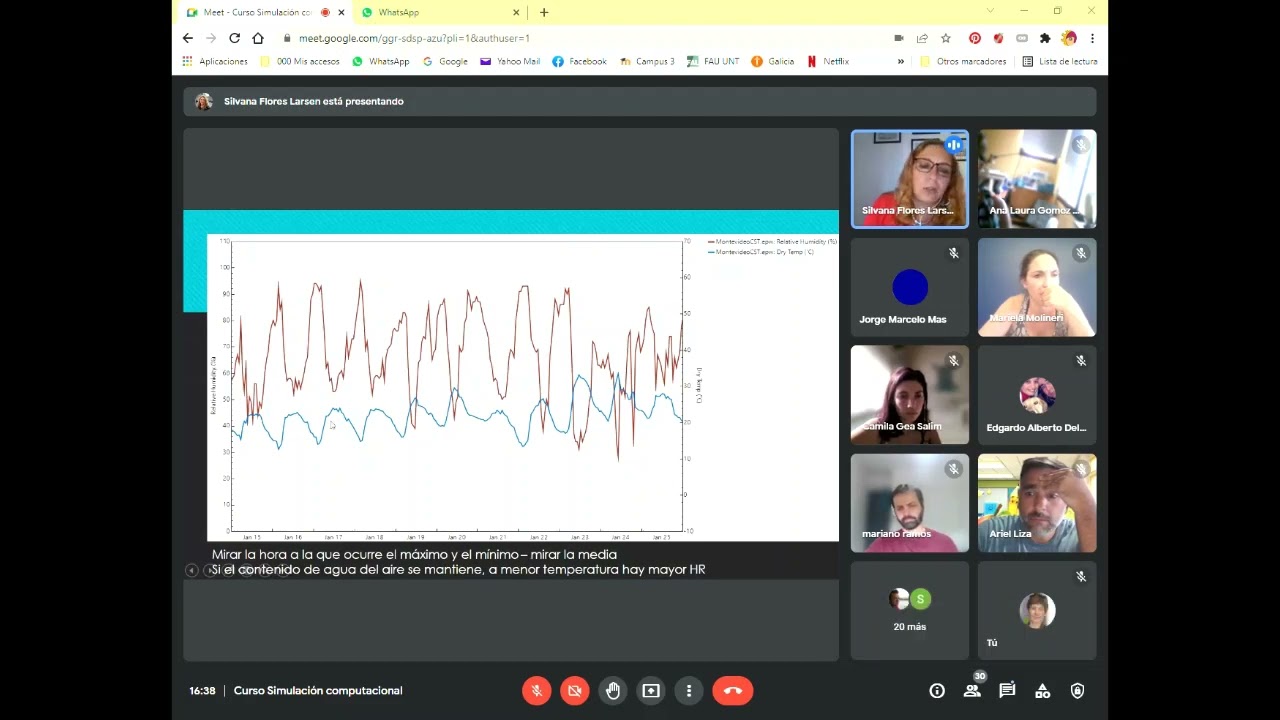This screenshot has height=720, width=1280.
Task: Share this page icon in address bar
Action: coord(922,38)
